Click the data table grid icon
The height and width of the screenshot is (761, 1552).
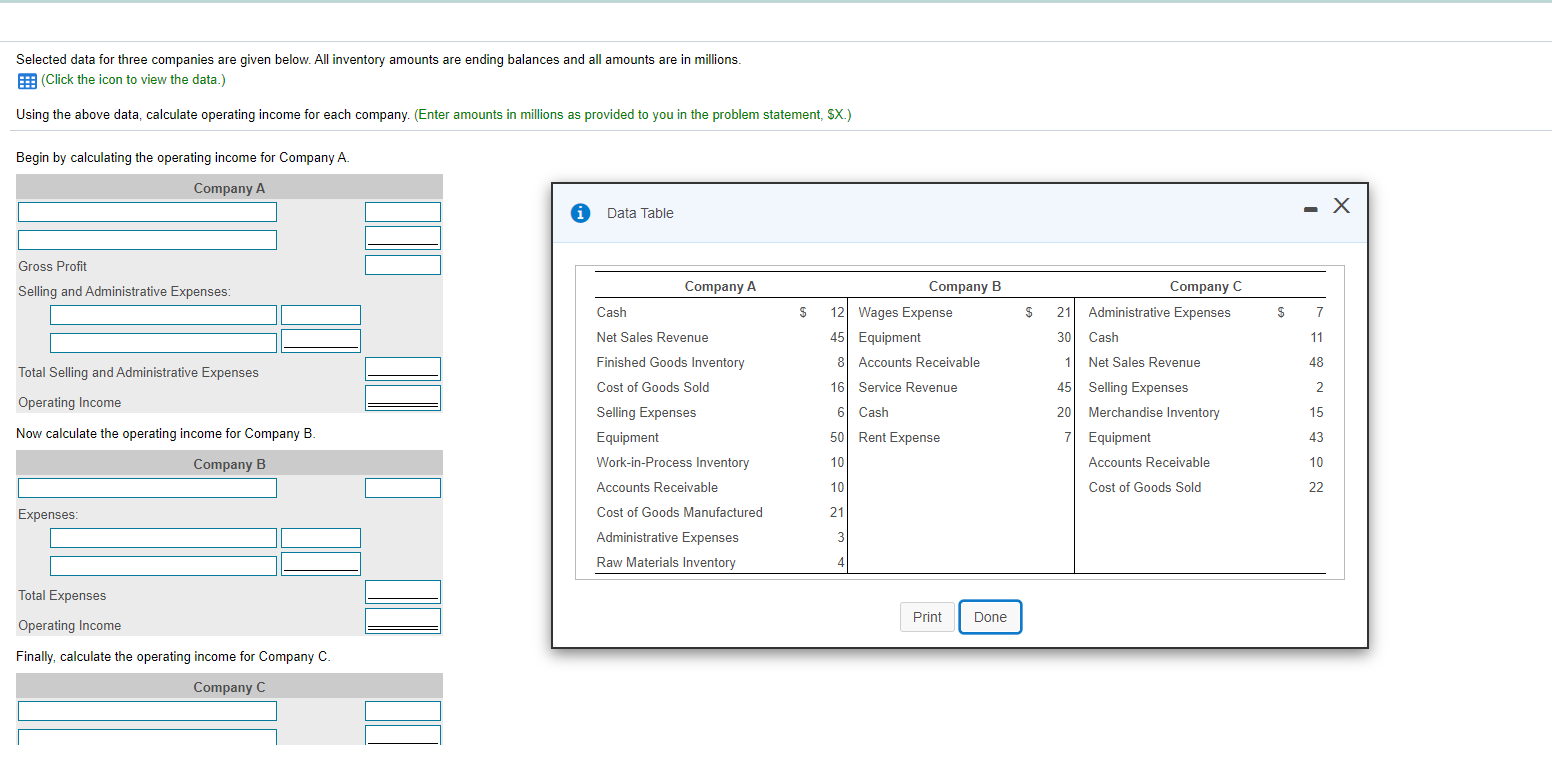point(26,80)
